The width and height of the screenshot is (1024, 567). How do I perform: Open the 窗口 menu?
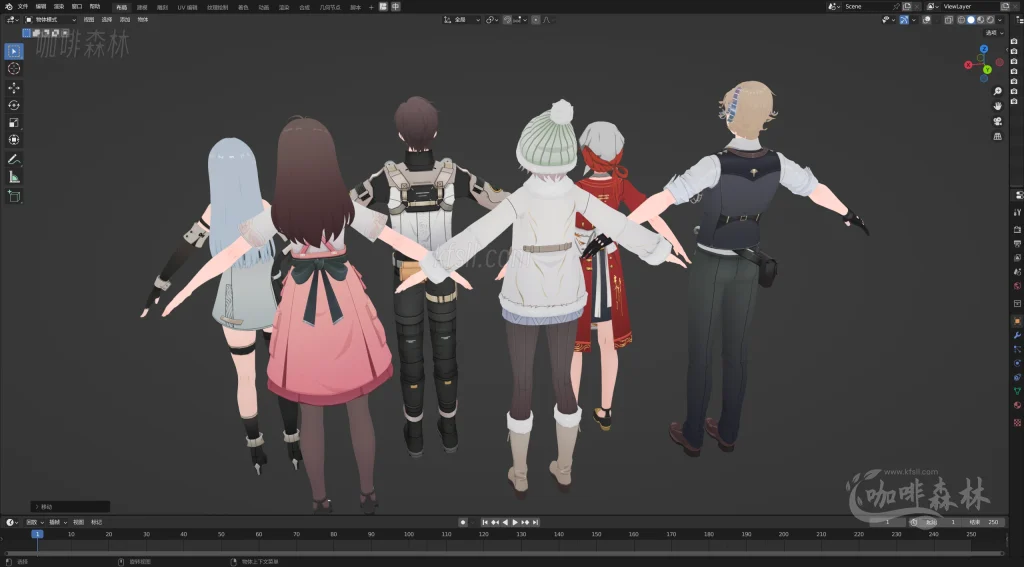[76, 7]
